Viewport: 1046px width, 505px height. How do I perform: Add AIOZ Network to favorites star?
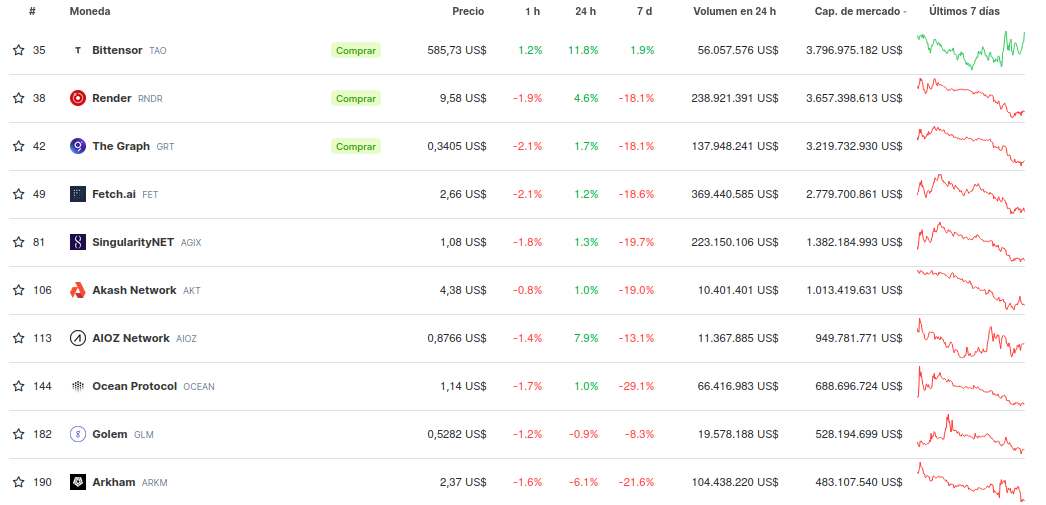[19, 338]
